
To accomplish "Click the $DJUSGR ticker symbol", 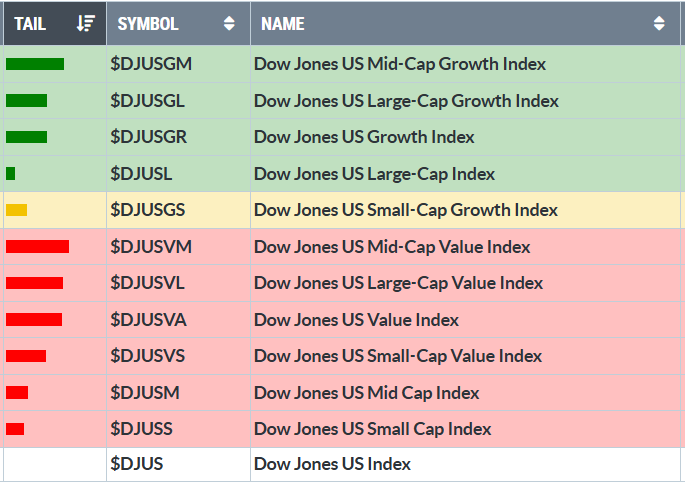I will click(148, 137).
